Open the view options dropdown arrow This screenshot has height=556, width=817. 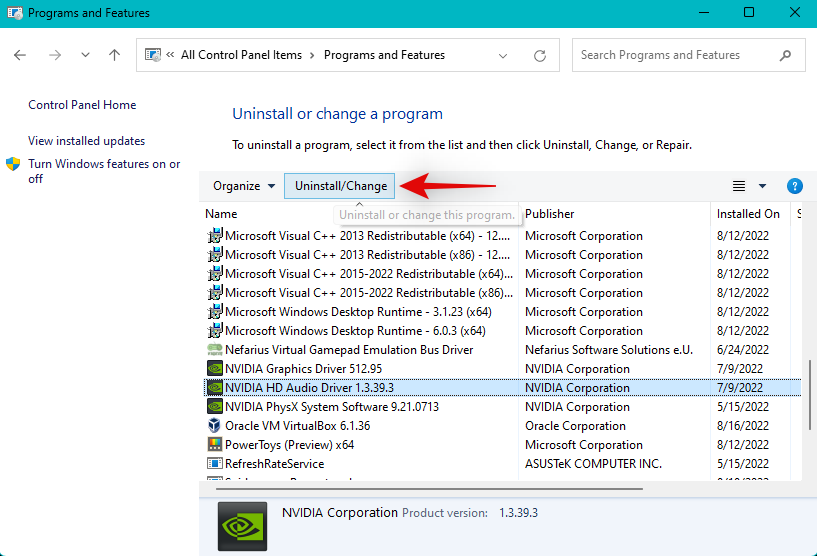(762, 186)
